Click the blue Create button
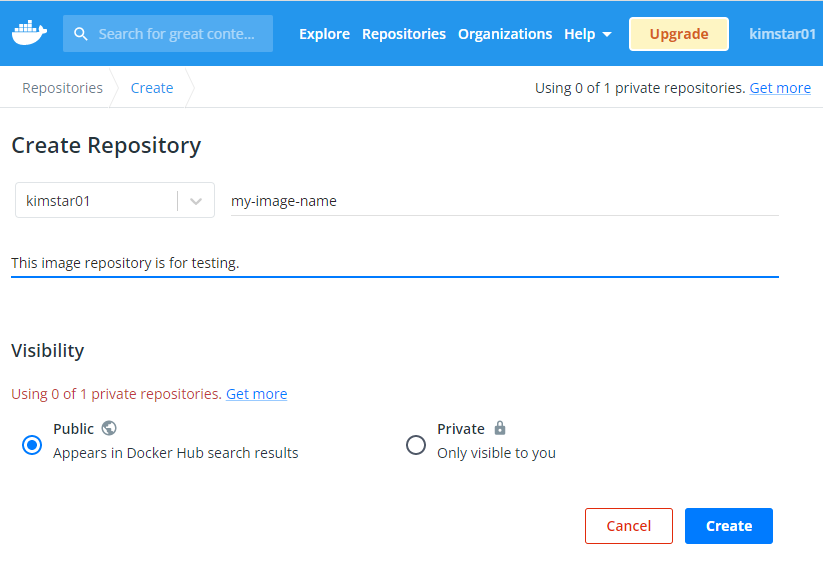Viewport: 823px width, 565px height. 729,526
